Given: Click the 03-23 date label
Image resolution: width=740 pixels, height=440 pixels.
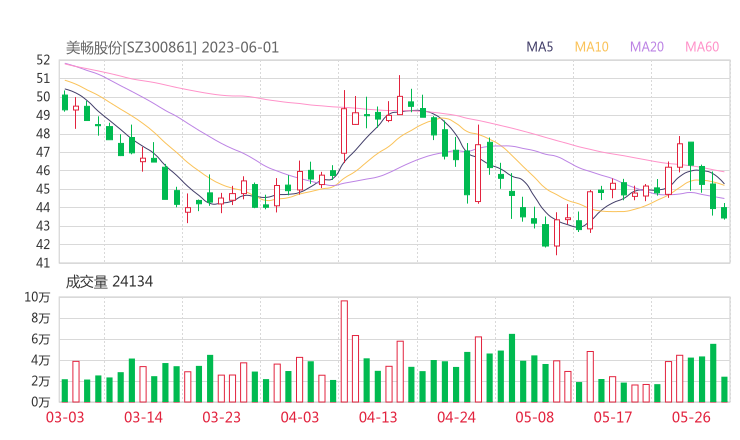Looking at the screenshot, I should tap(221, 417).
